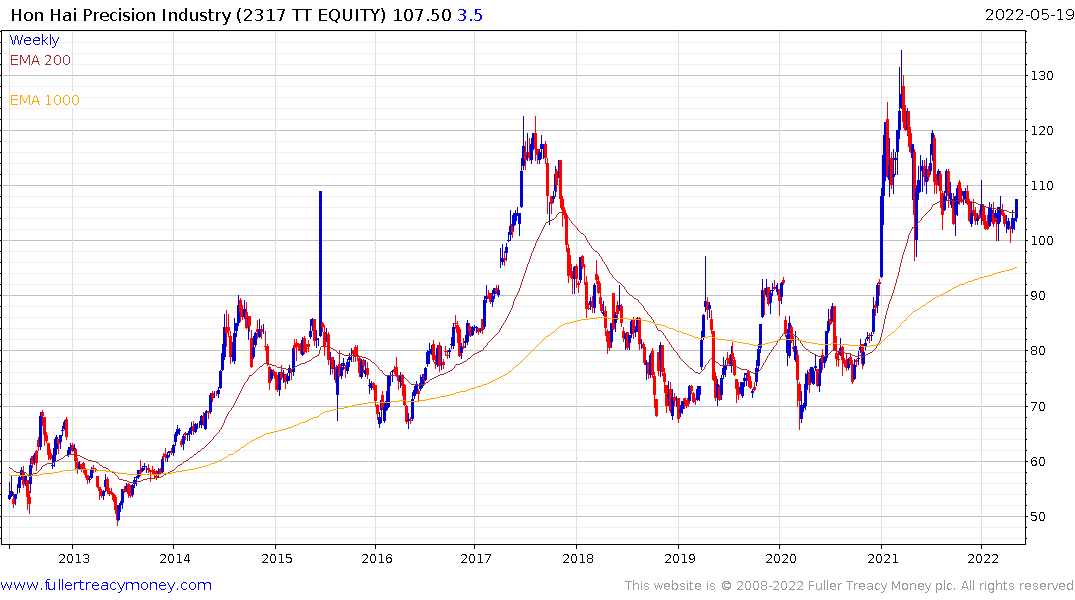Click the 2022 label on the time axis

982,558
